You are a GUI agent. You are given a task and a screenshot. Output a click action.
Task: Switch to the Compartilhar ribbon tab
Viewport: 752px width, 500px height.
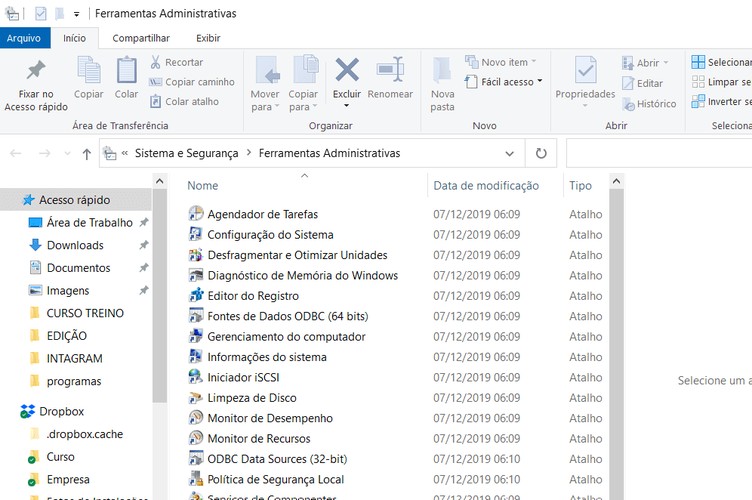pos(141,38)
